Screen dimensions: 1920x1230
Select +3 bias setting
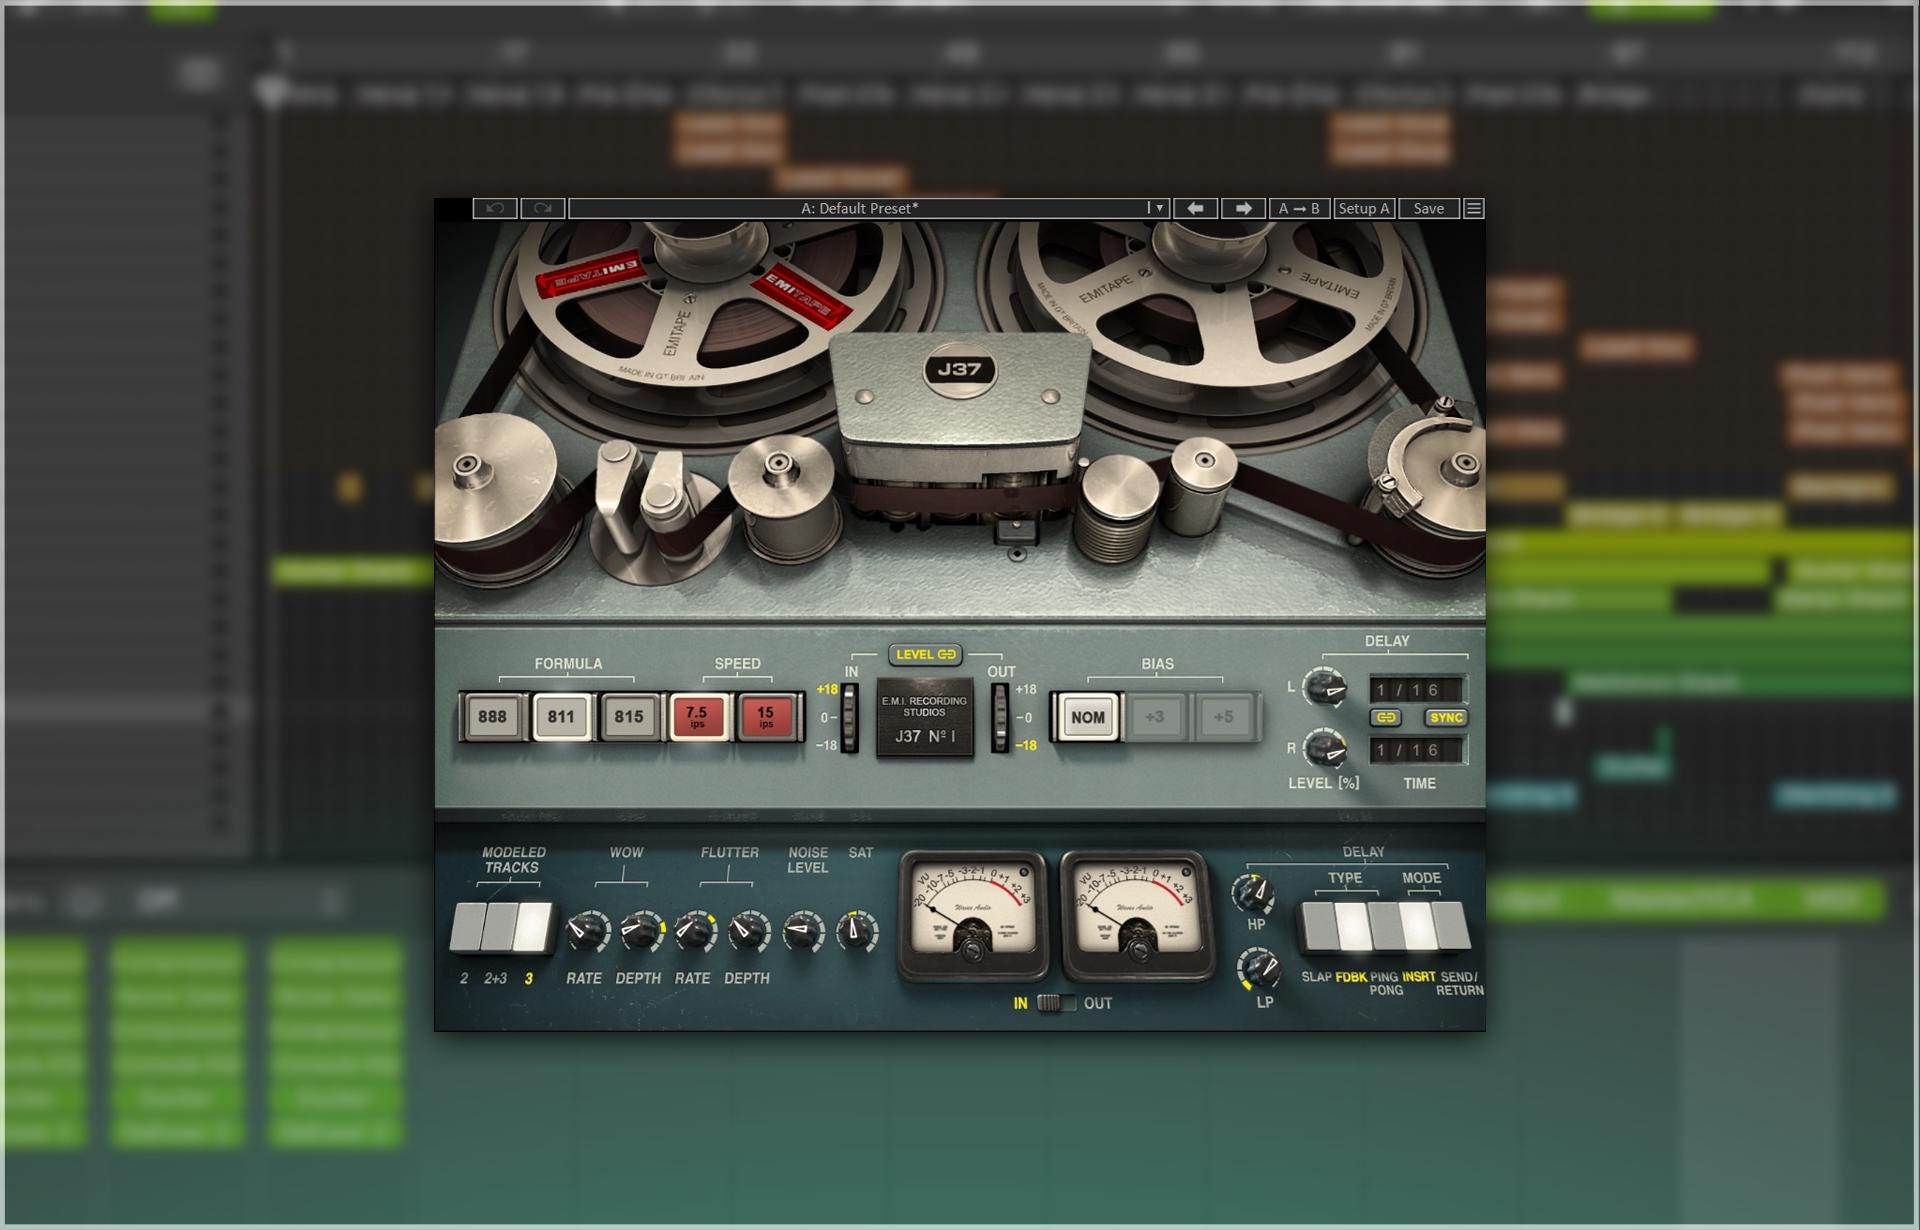(x=1155, y=716)
